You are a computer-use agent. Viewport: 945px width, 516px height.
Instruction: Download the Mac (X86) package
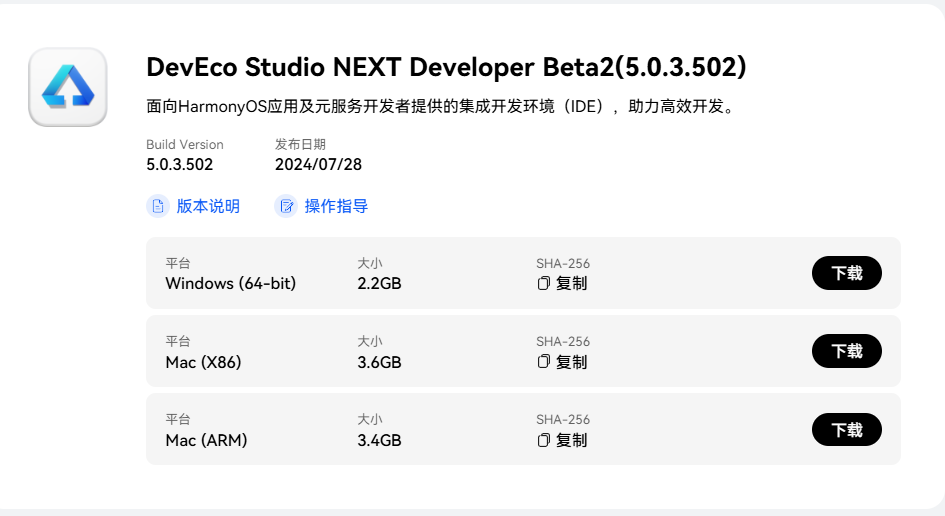coord(846,351)
